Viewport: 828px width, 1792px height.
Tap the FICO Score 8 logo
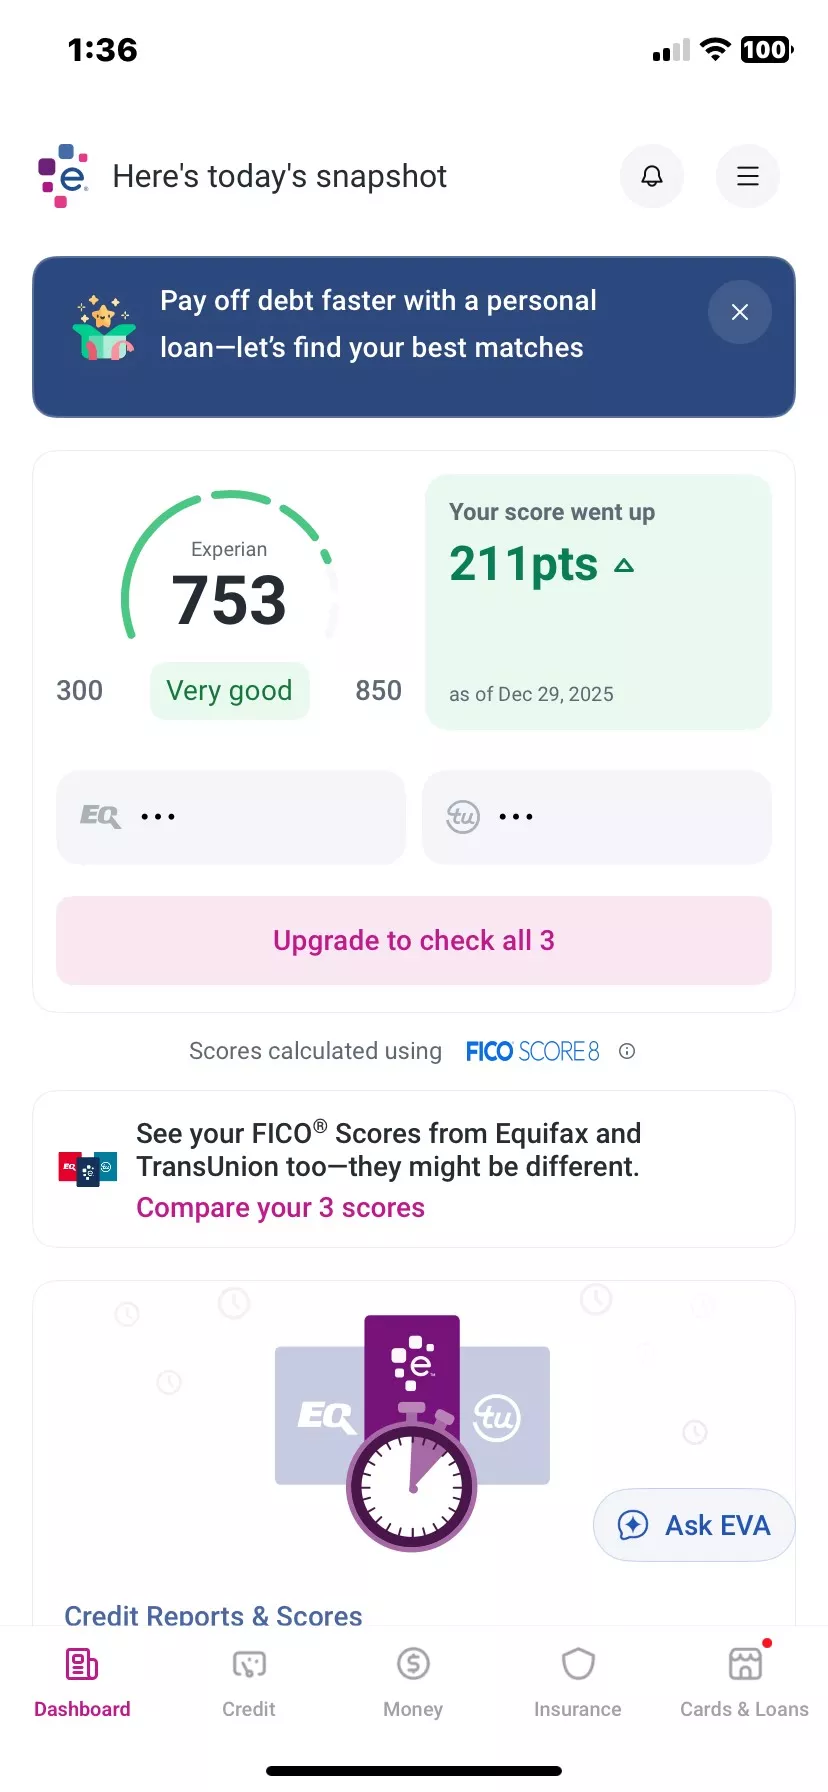pos(532,1051)
